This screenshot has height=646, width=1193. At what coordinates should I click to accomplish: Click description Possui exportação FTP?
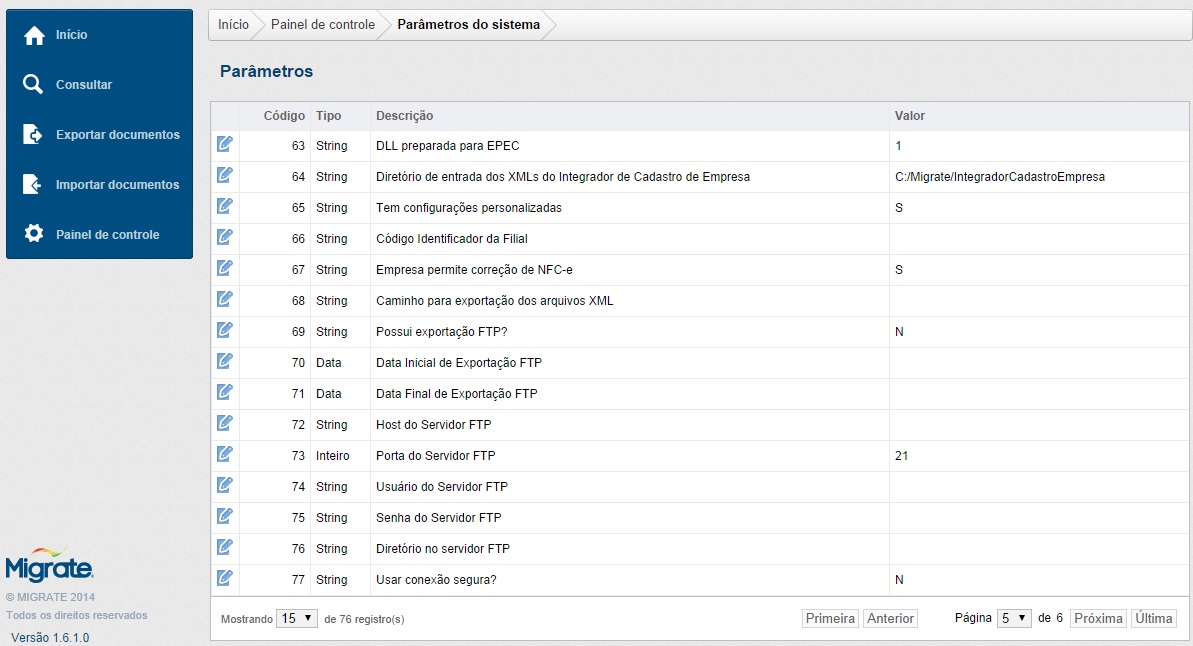[x=441, y=332]
